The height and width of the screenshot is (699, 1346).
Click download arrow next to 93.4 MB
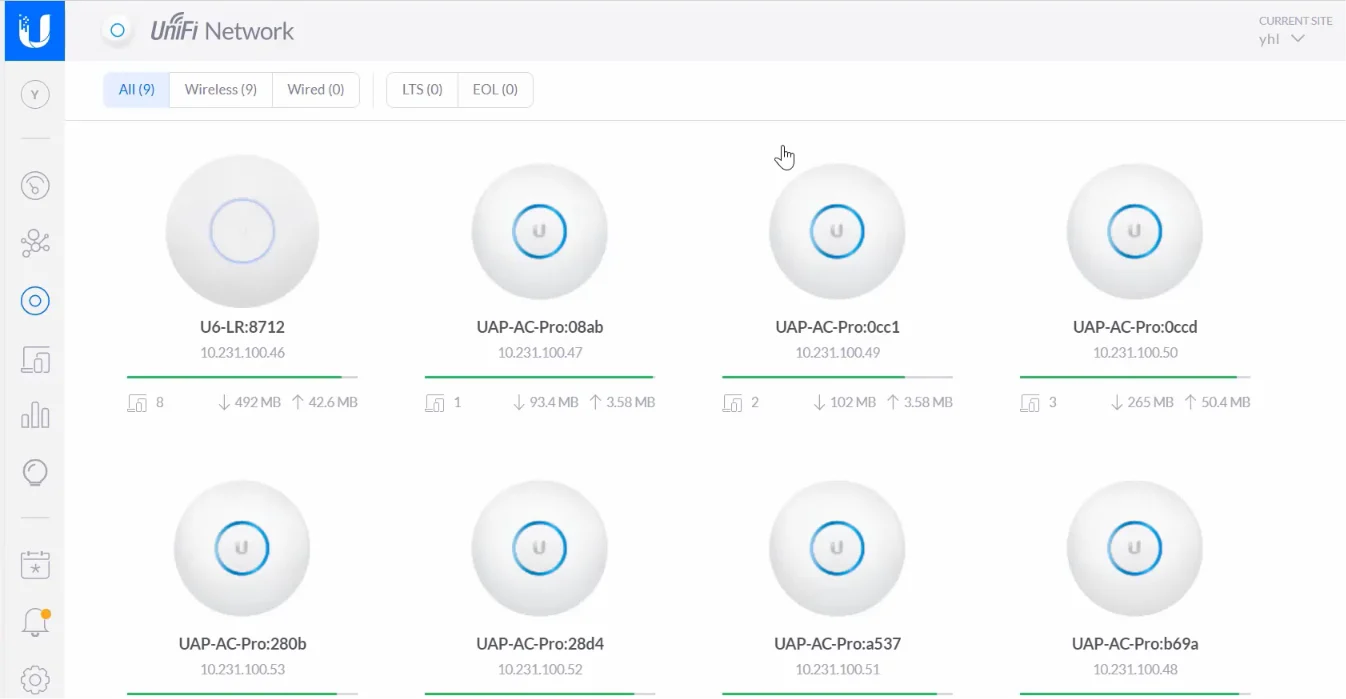point(519,403)
